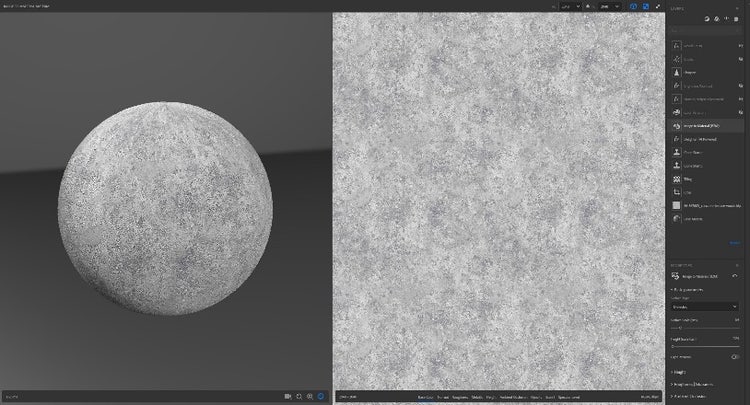The image size is (750, 405).
Task: Show the hidden layer two rows below Sharpen
Action: [740, 99]
